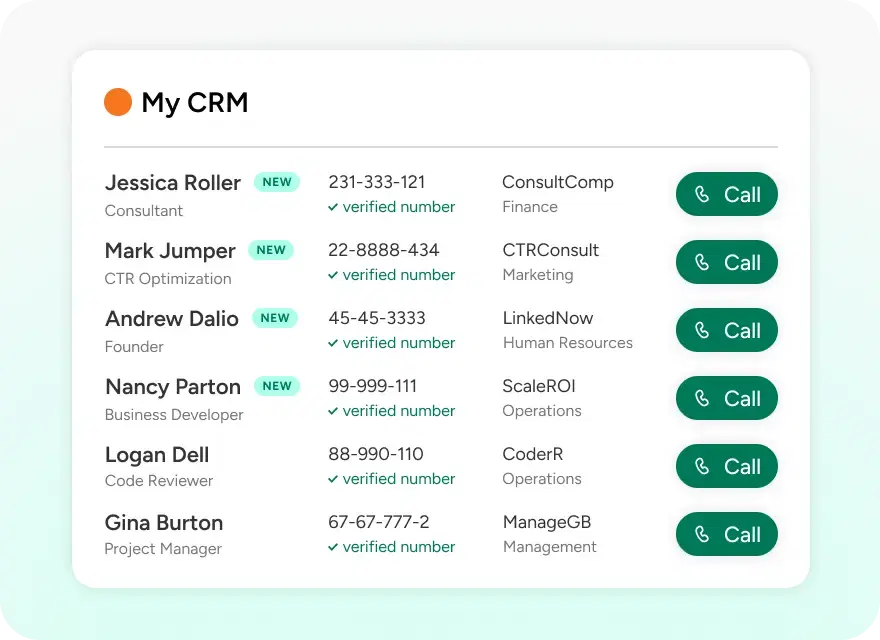The image size is (880, 640).
Task: Select the phone number 22-8888-434
Action: [x=384, y=250]
